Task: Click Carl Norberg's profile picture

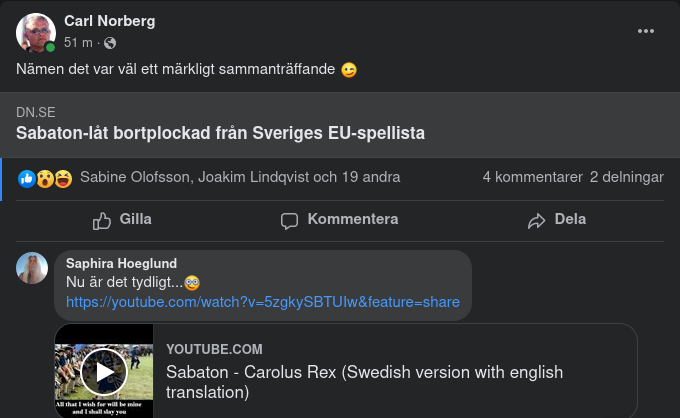Action: click(35, 33)
